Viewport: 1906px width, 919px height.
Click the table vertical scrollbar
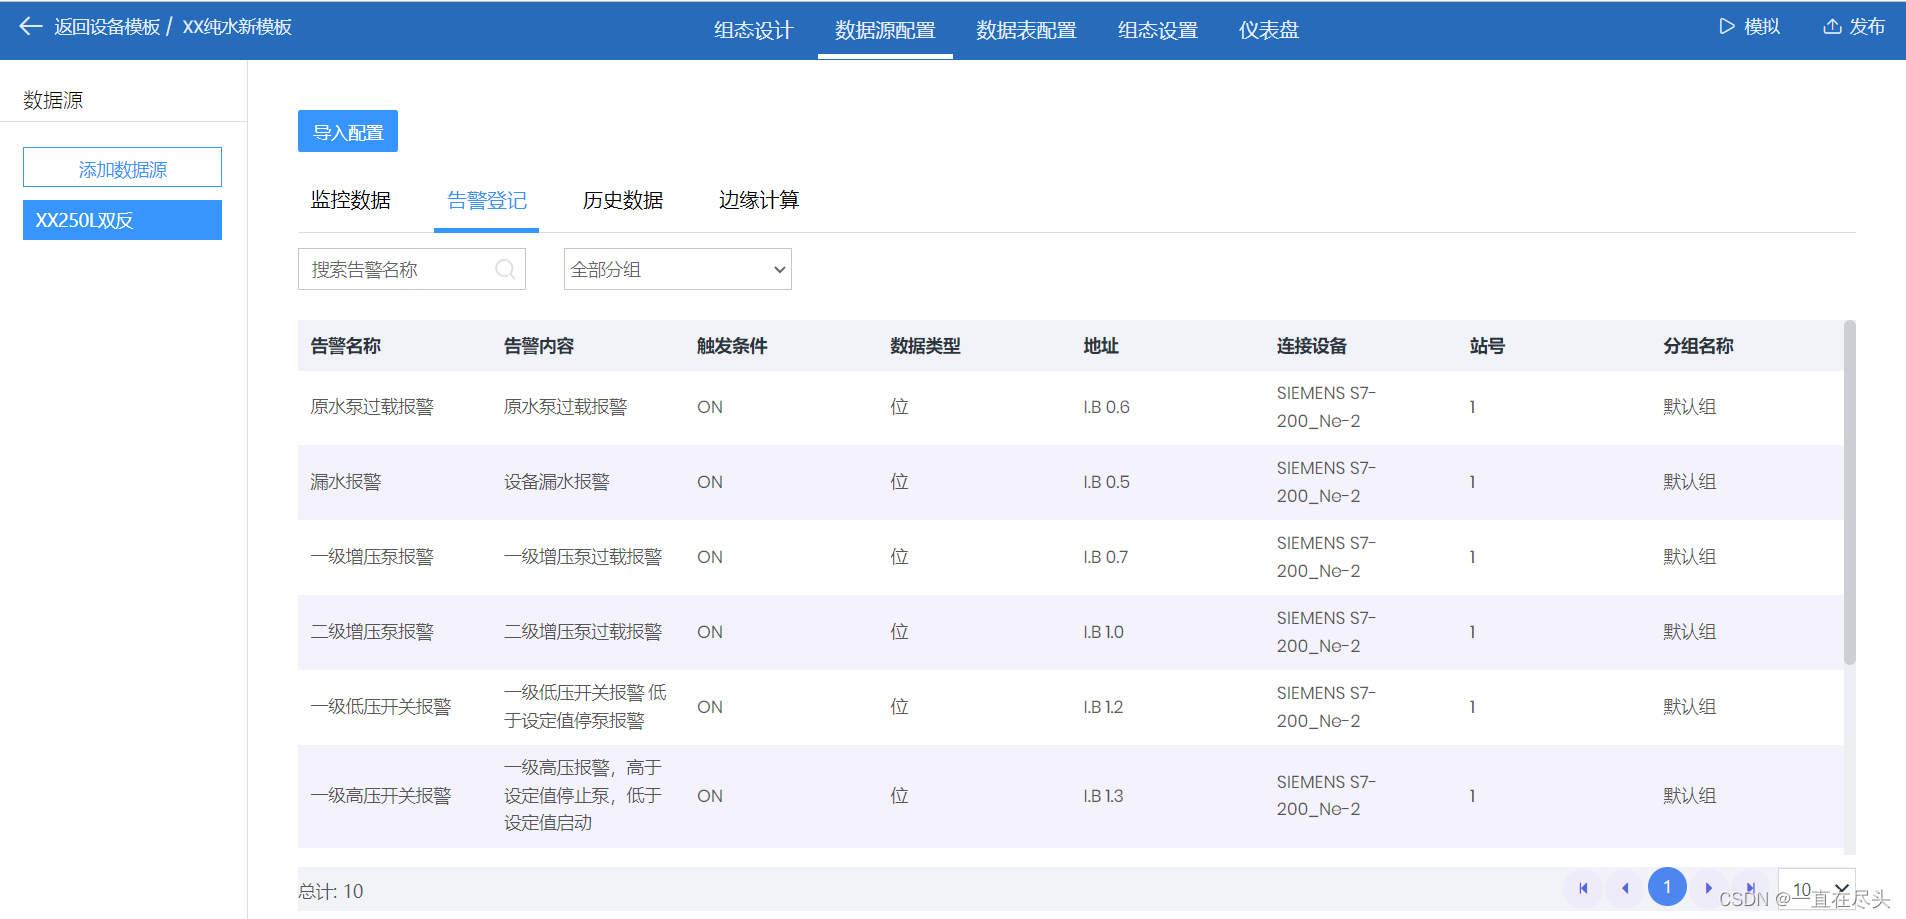coord(1850,492)
